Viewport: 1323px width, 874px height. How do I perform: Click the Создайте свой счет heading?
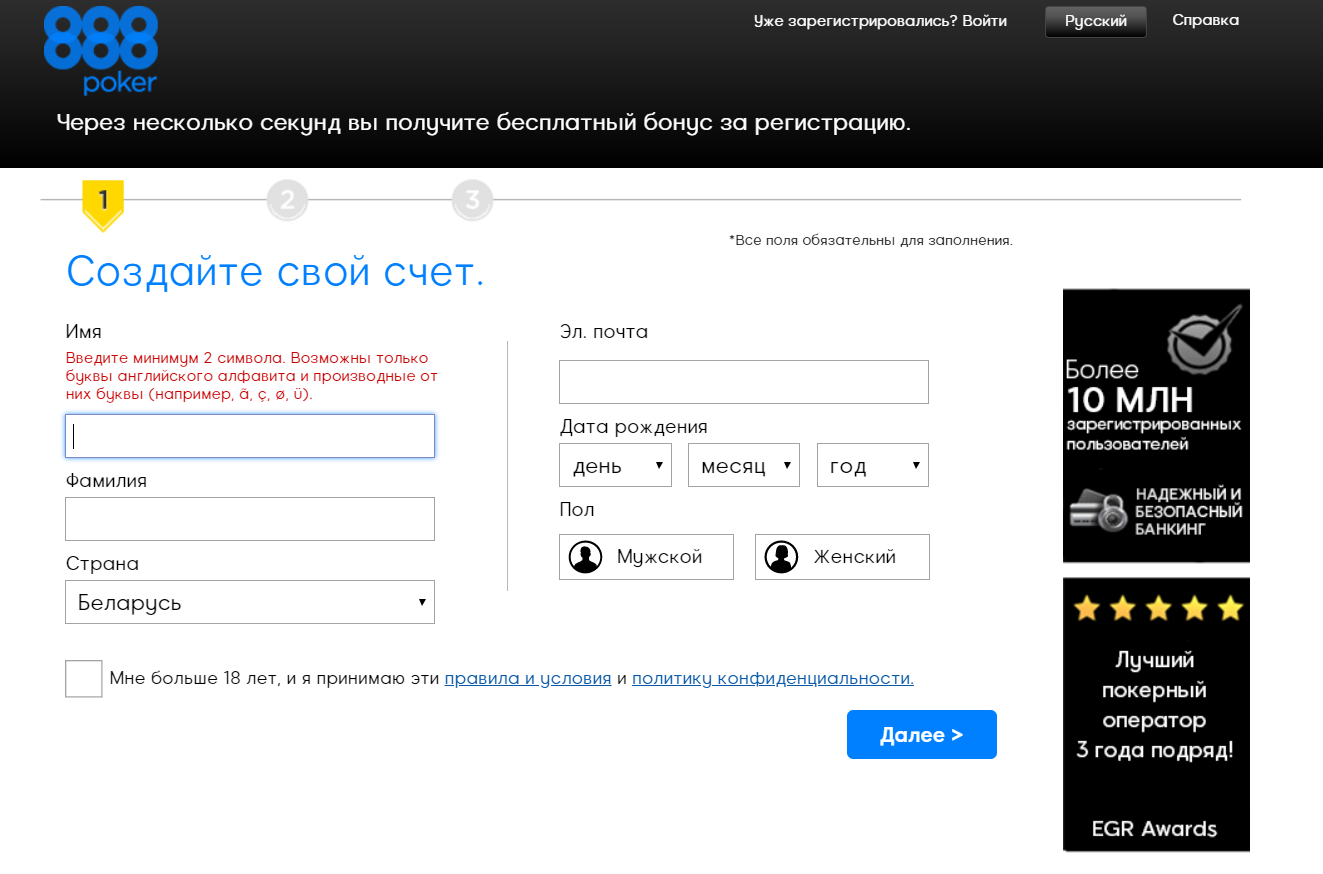(x=275, y=271)
